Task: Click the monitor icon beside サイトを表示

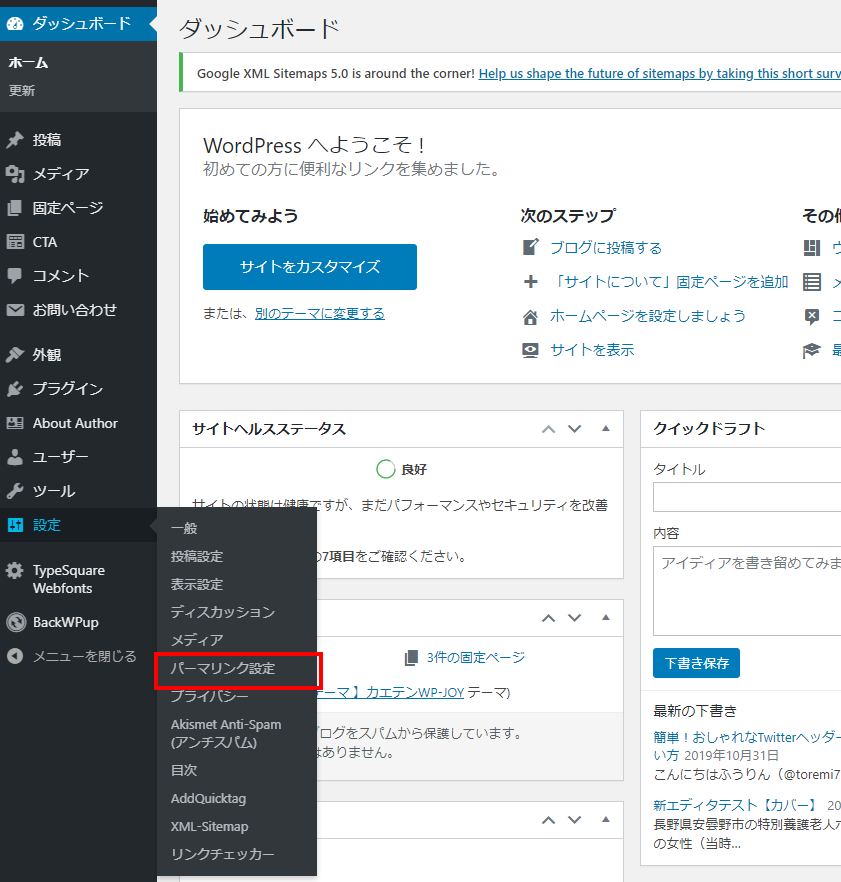Action: (x=530, y=350)
